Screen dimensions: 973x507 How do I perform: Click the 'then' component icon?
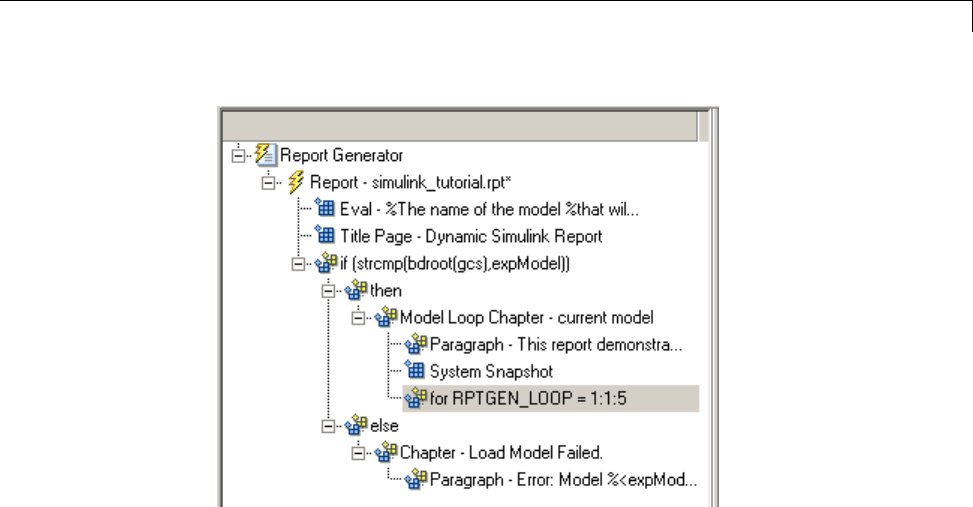click(x=356, y=290)
